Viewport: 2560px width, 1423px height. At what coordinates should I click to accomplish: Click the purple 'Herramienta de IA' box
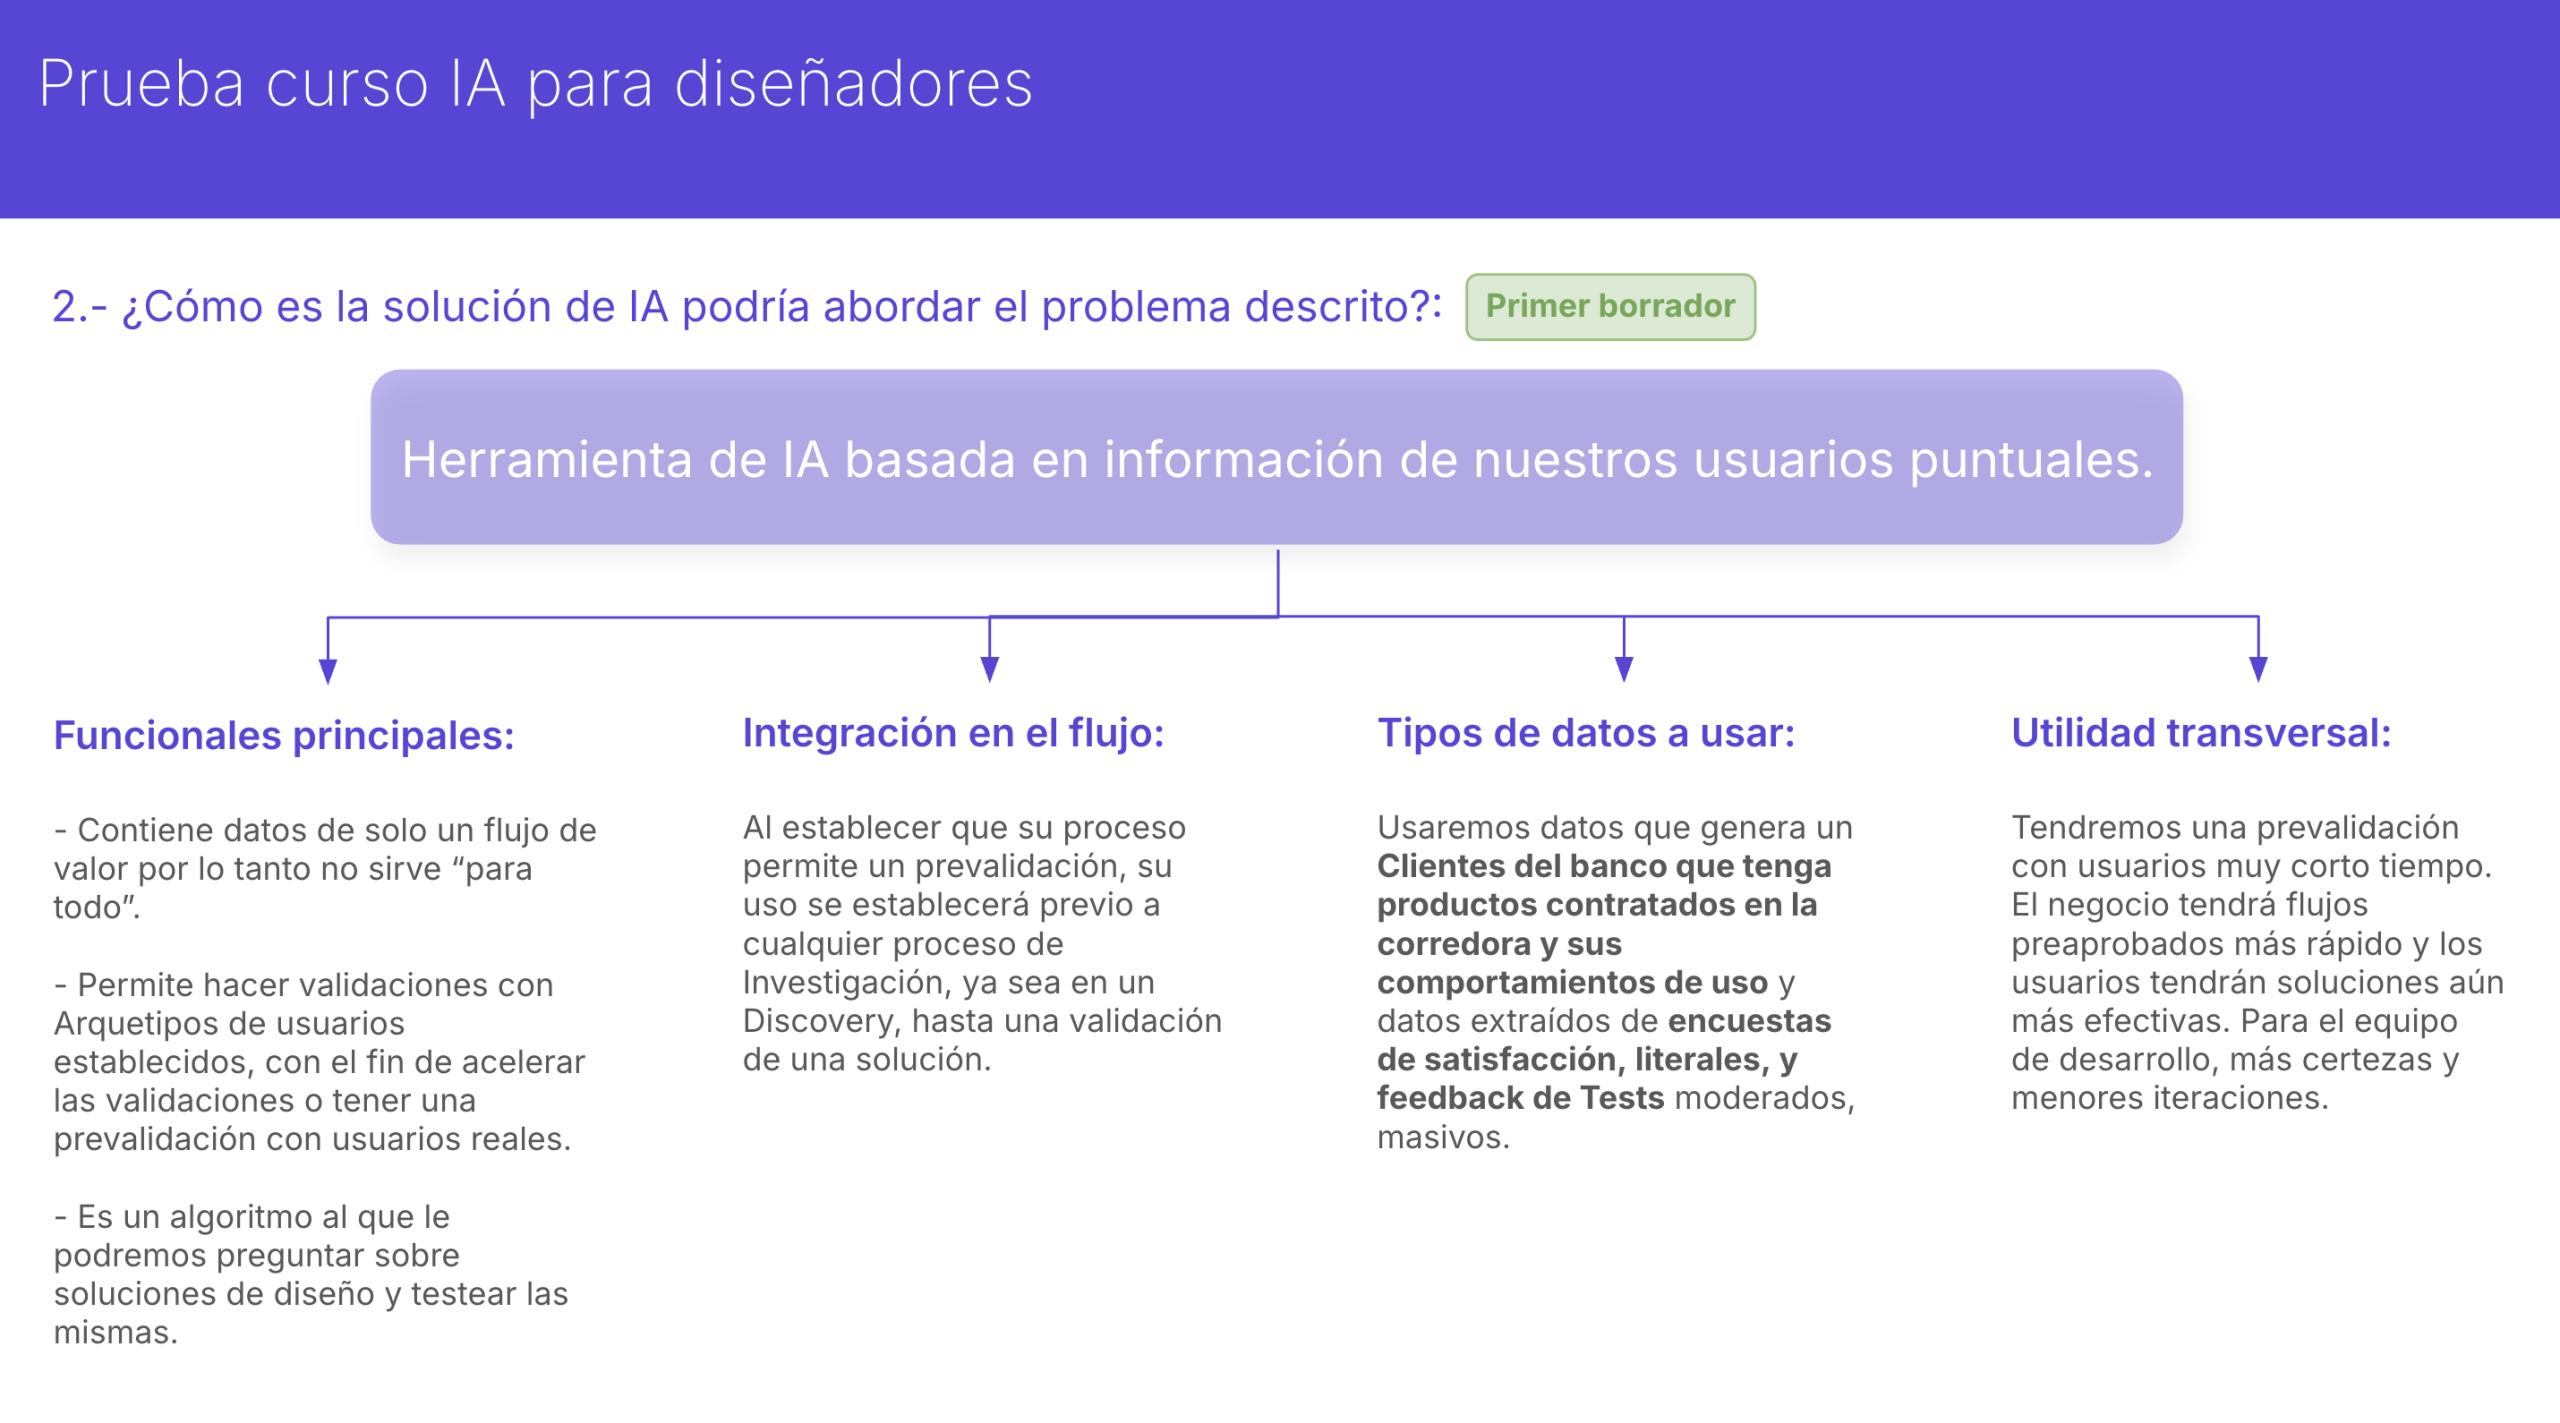[1276, 458]
